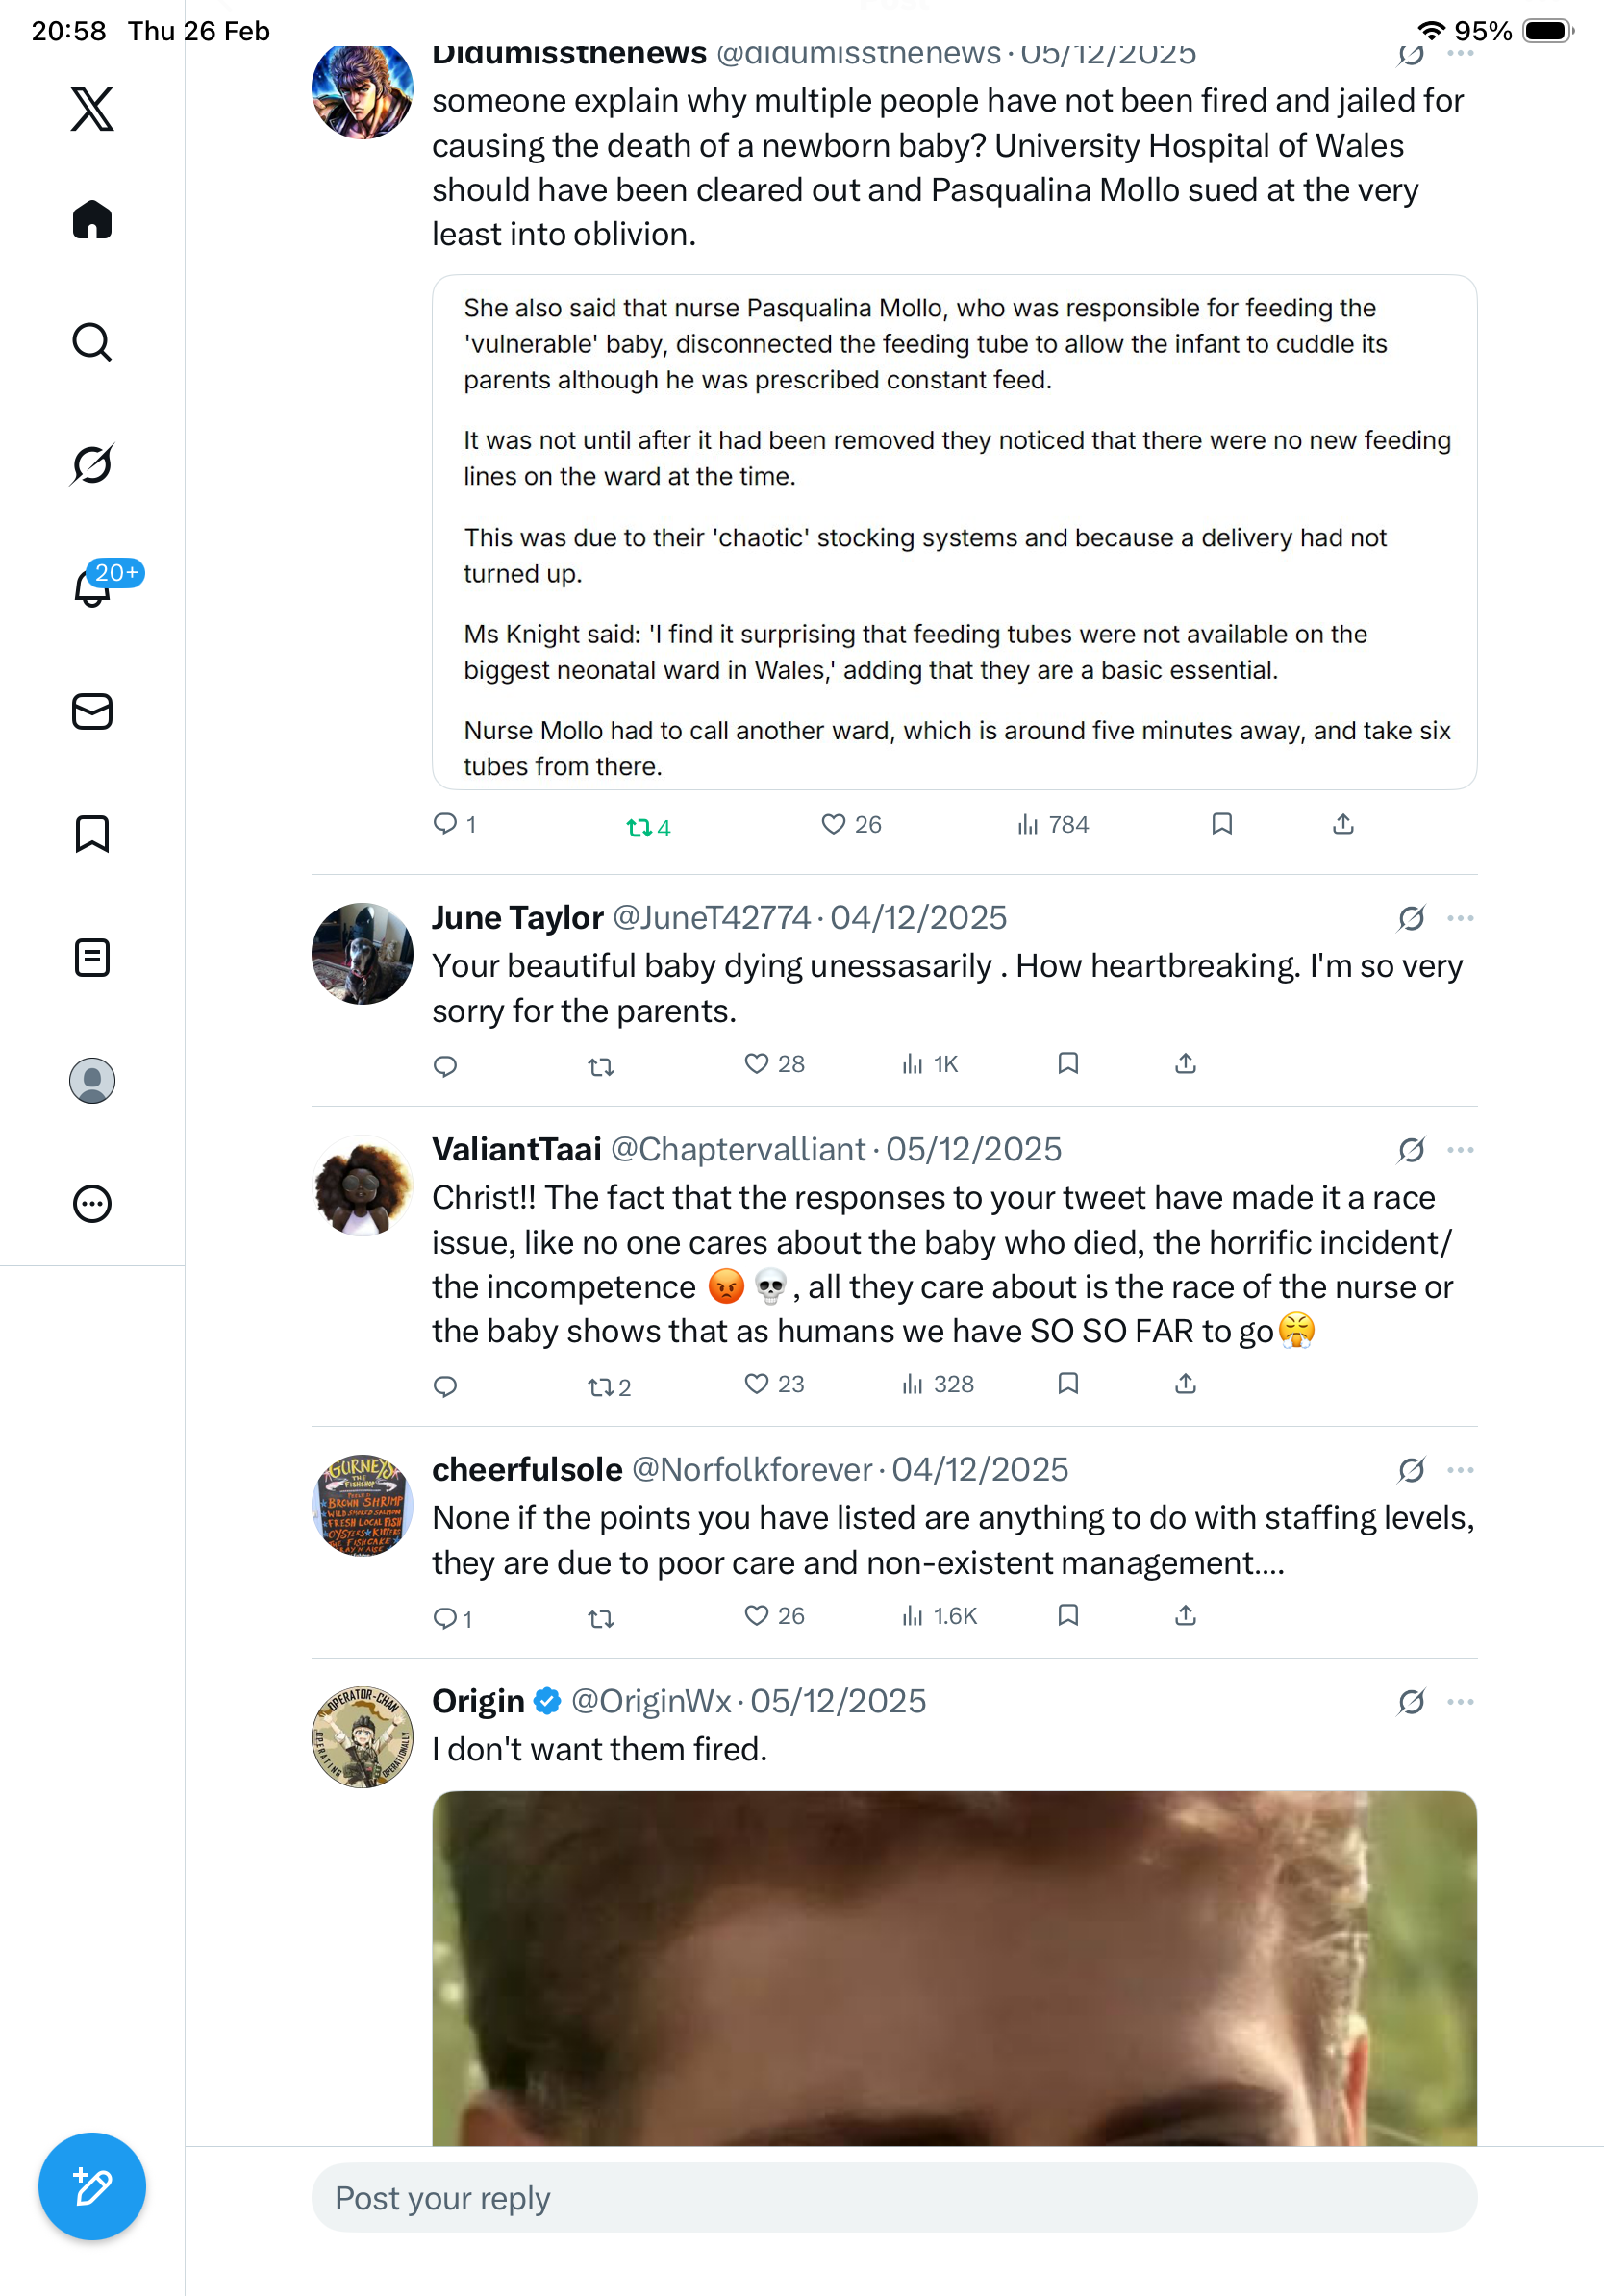Image resolution: width=1604 pixels, height=2296 pixels.
Task: Open the @Norfolkforever profile link
Action: click(x=752, y=1470)
